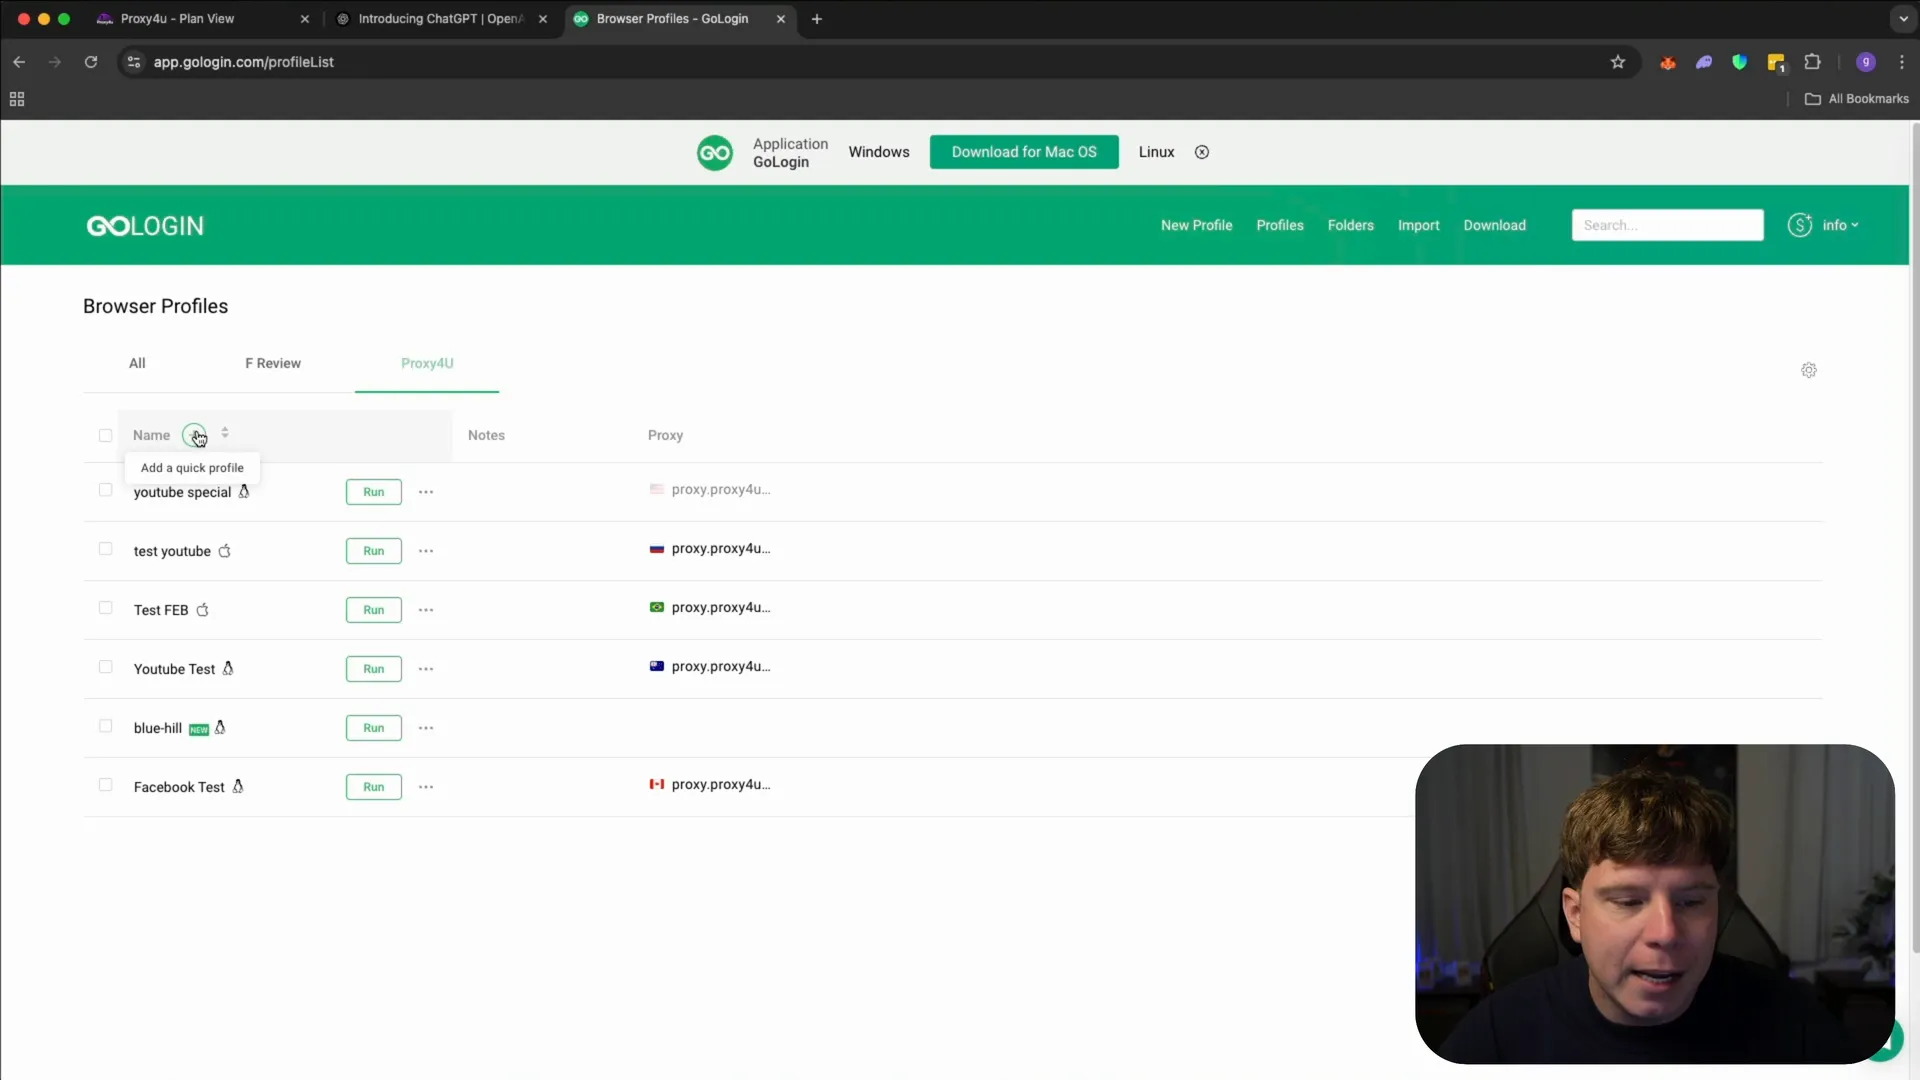Click the Chrome profile avatar icon

pyautogui.click(x=1865, y=62)
